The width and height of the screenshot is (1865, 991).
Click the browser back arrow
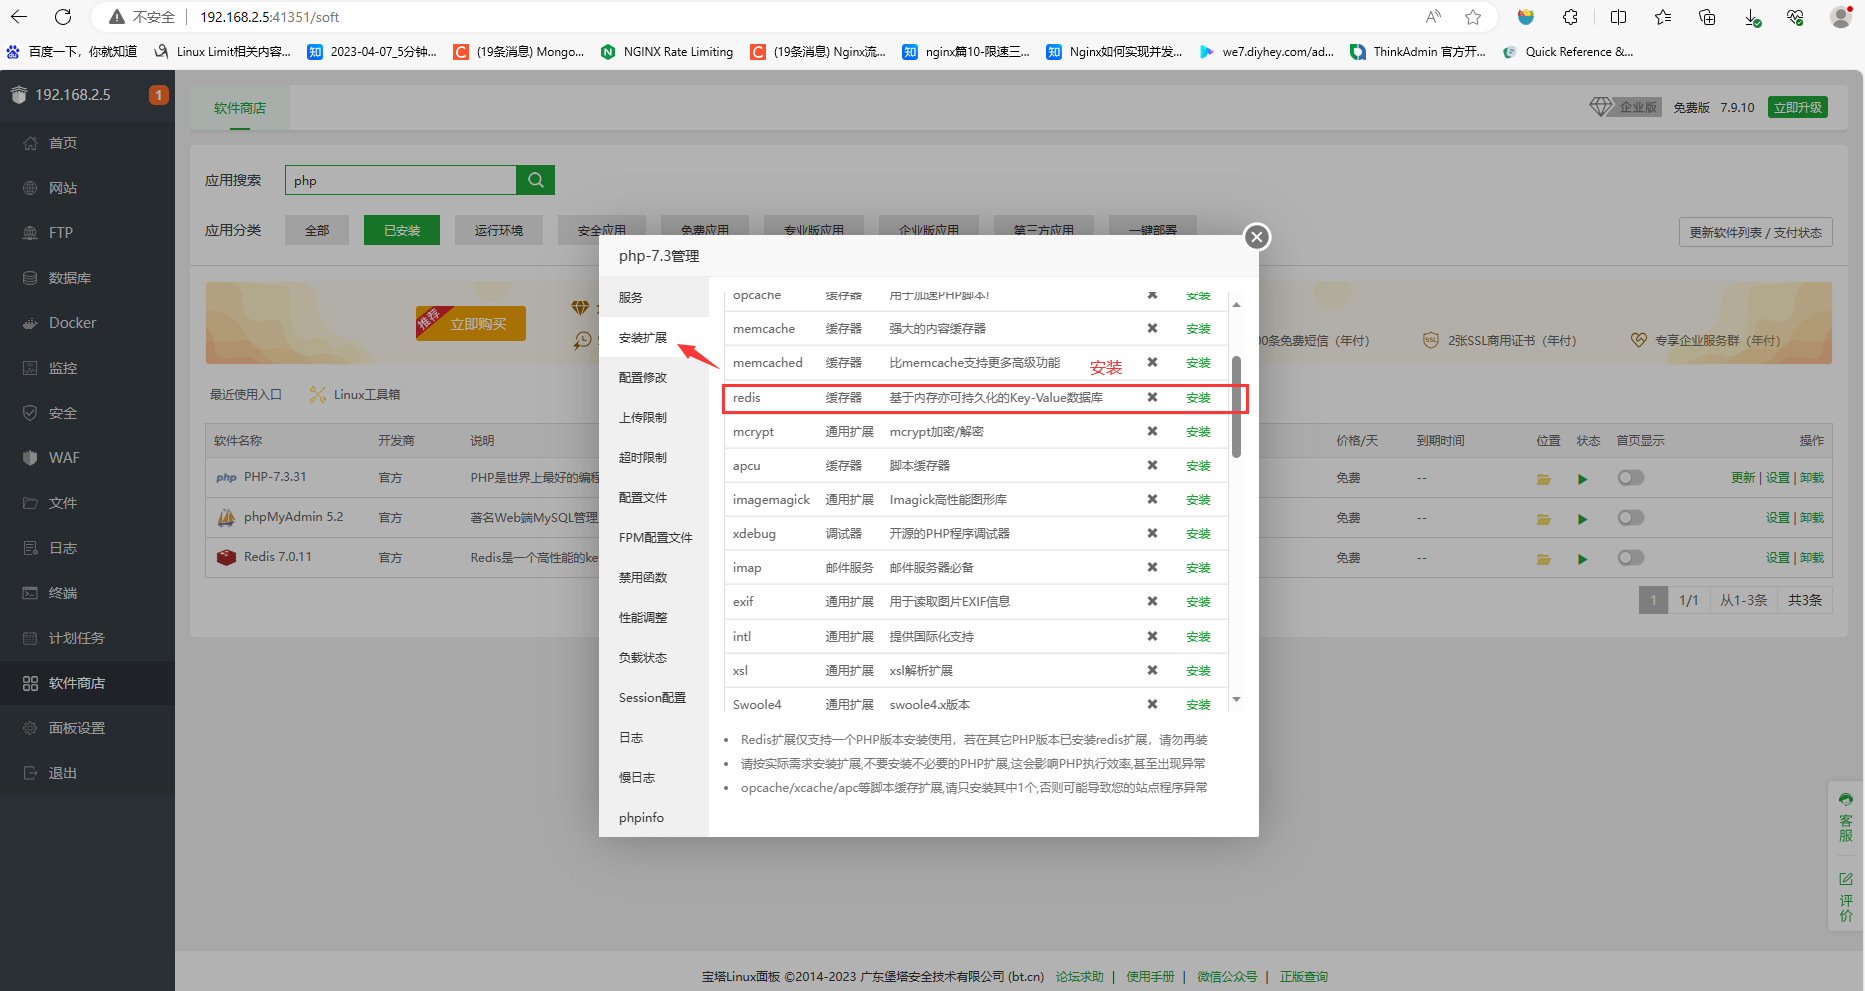(19, 17)
